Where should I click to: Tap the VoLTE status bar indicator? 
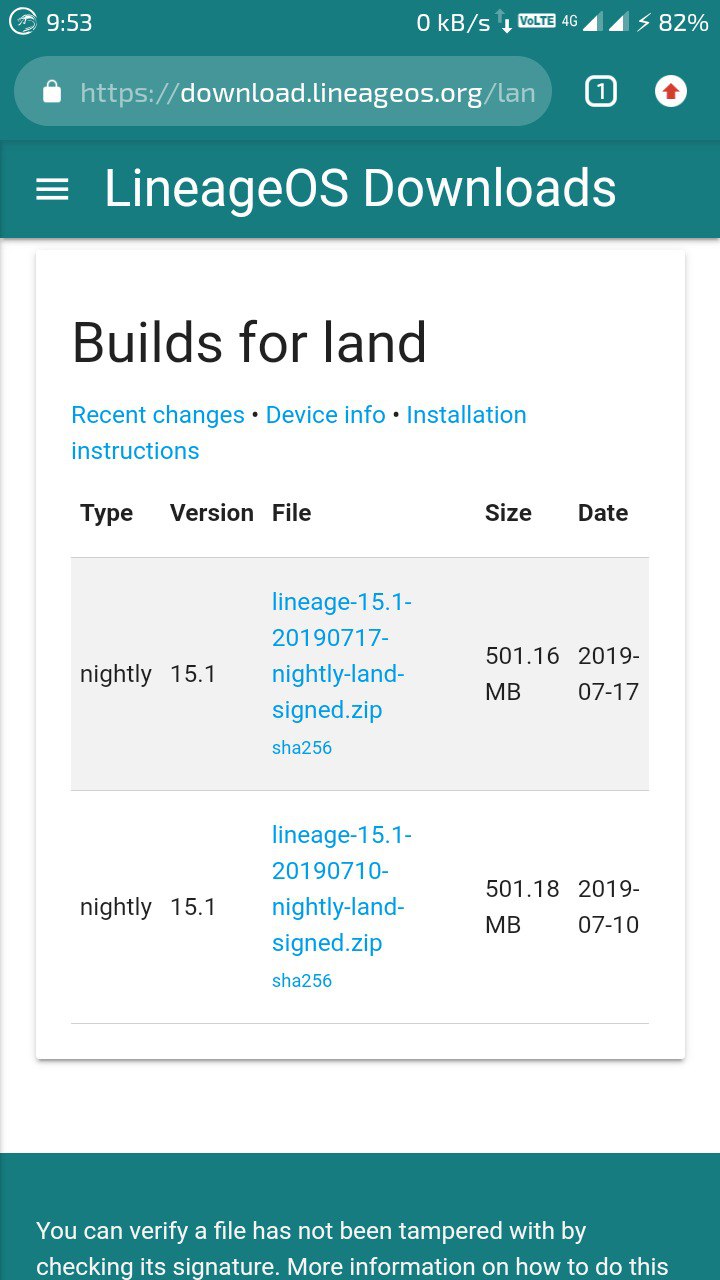coord(537,20)
